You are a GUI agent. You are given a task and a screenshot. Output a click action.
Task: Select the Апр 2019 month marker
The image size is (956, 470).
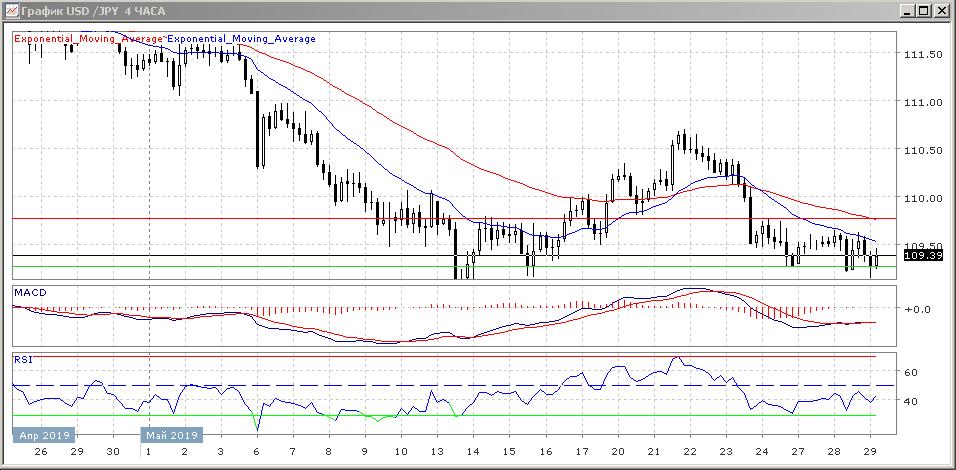click(x=44, y=436)
